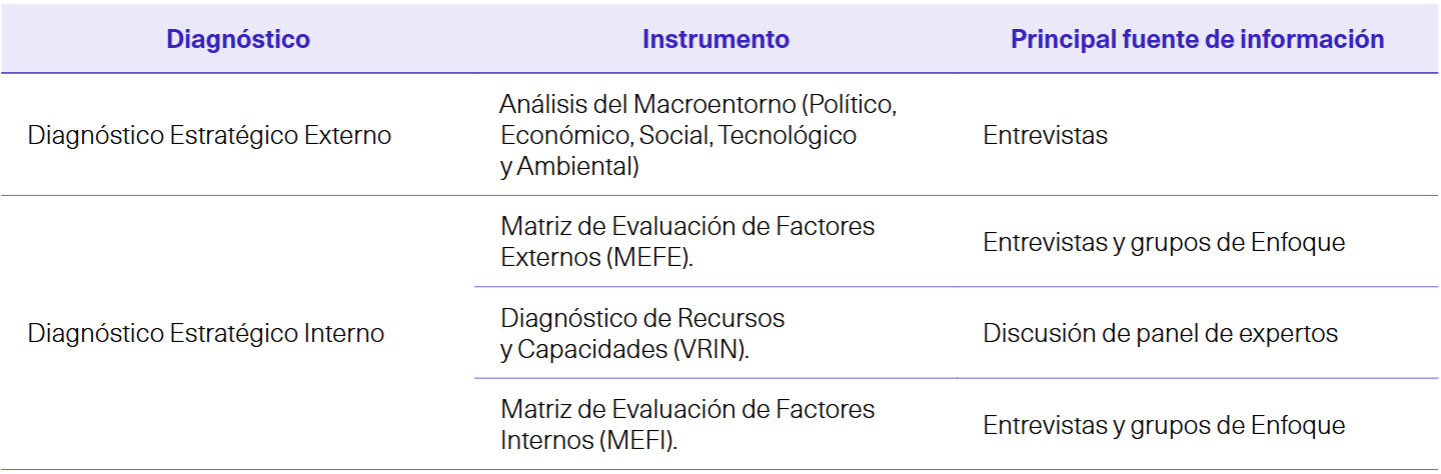Click Matriz de Evaluación de Factores Externos

(x=687, y=241)
